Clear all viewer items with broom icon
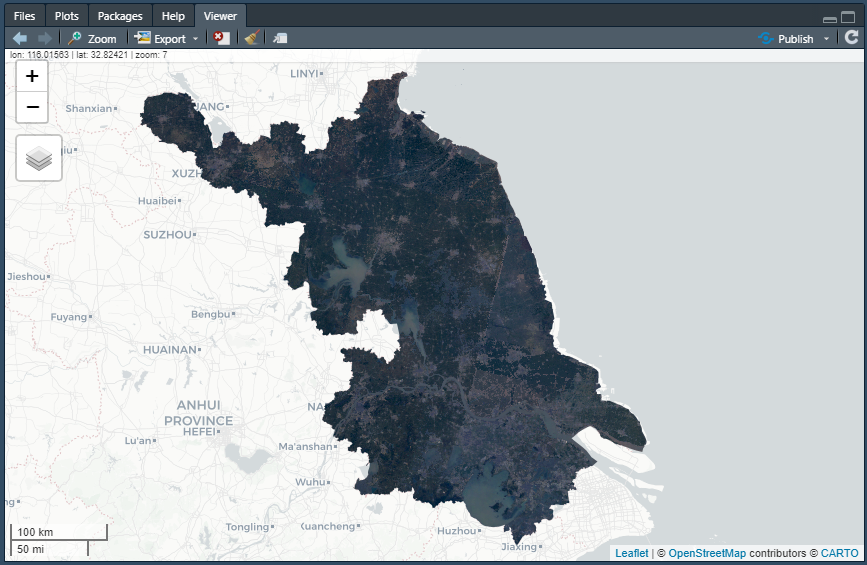Image resolution: width=867 pixels, height=565 pixels. click(x=251, y=38)
